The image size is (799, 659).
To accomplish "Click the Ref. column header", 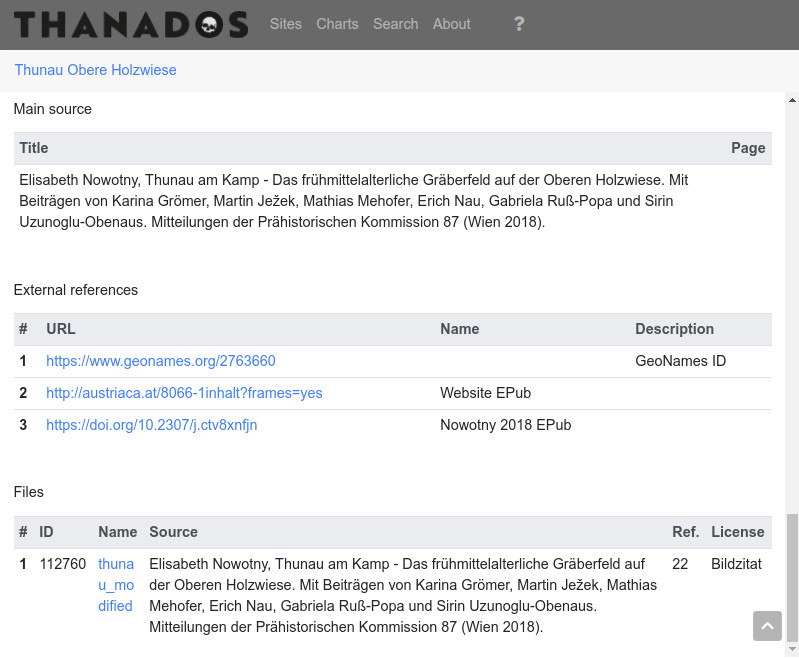I will [685, 532].
